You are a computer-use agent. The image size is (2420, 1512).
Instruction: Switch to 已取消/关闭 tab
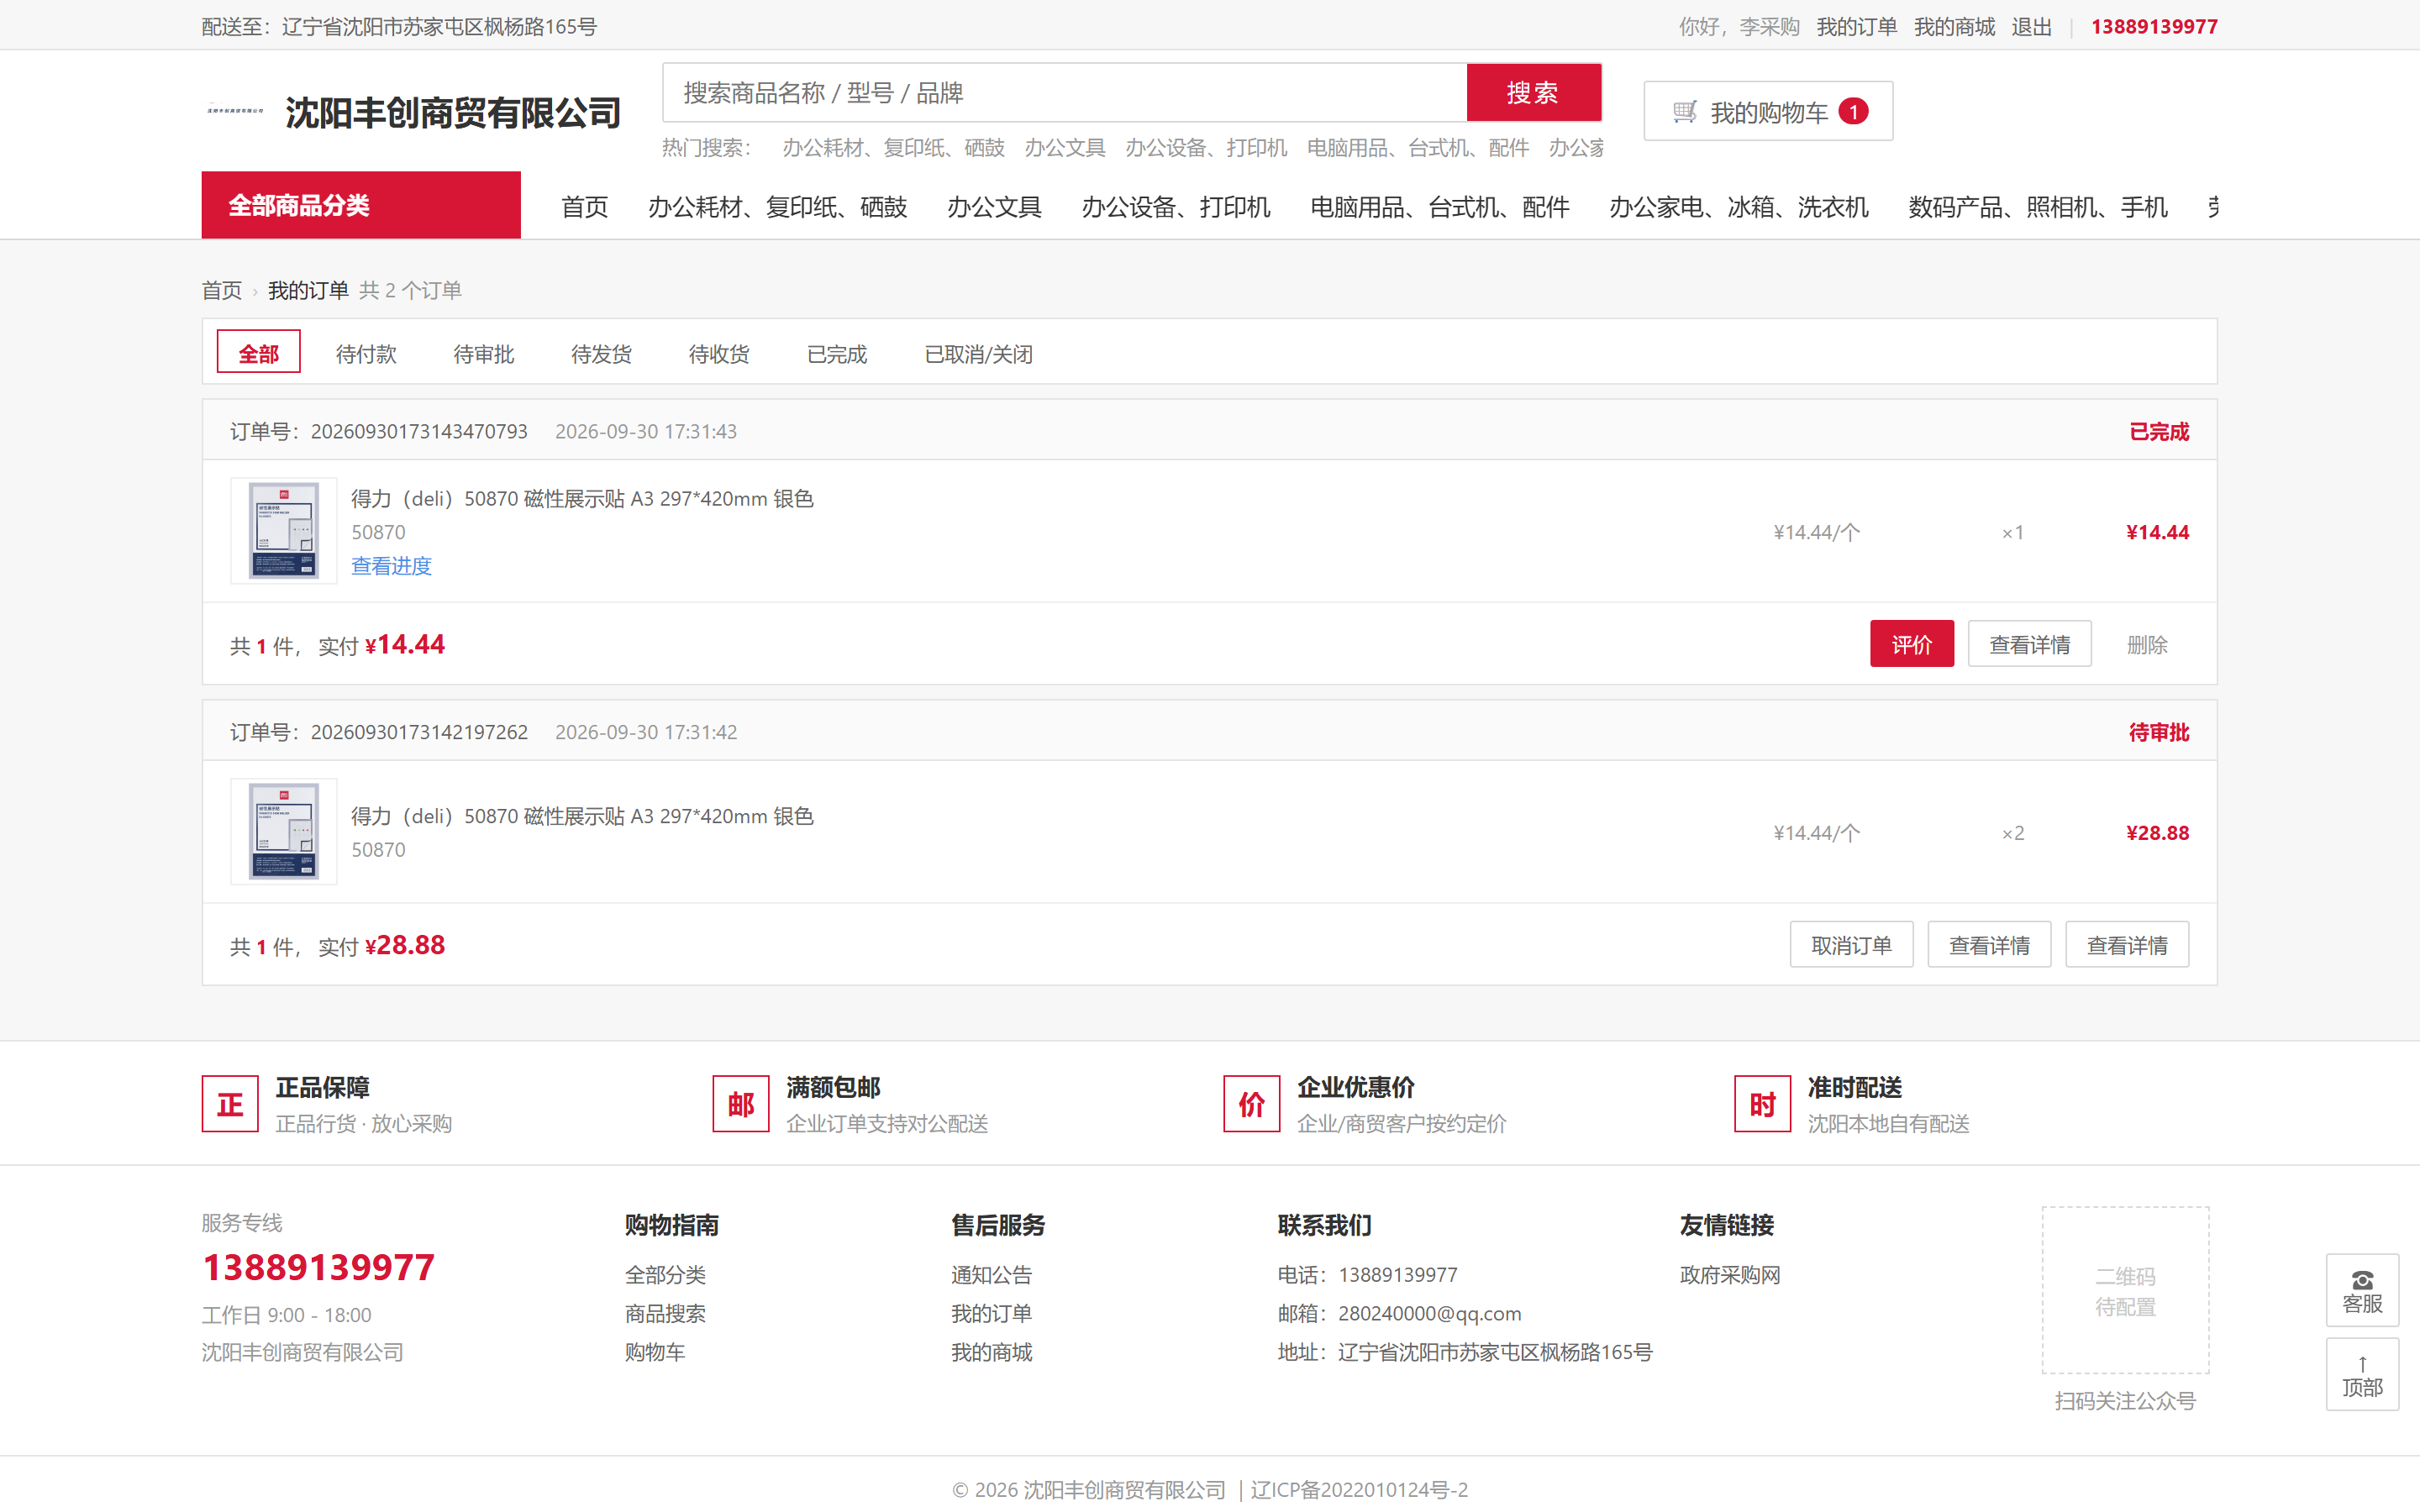pyautogui.click(x=978, y=354)
